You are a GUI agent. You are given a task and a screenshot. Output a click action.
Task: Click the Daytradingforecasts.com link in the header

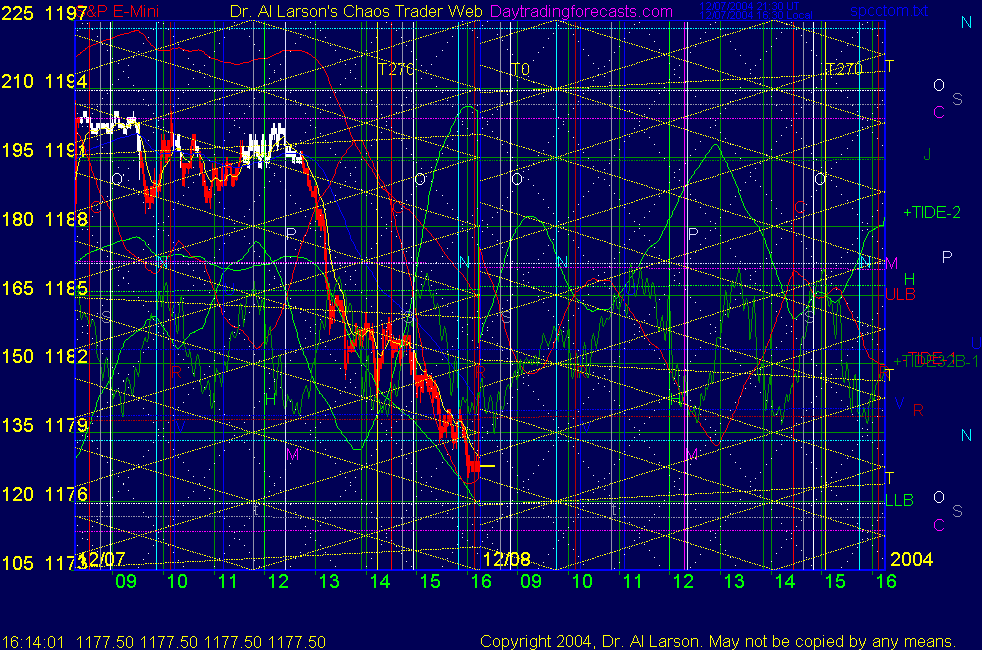[x=581, y=11]
